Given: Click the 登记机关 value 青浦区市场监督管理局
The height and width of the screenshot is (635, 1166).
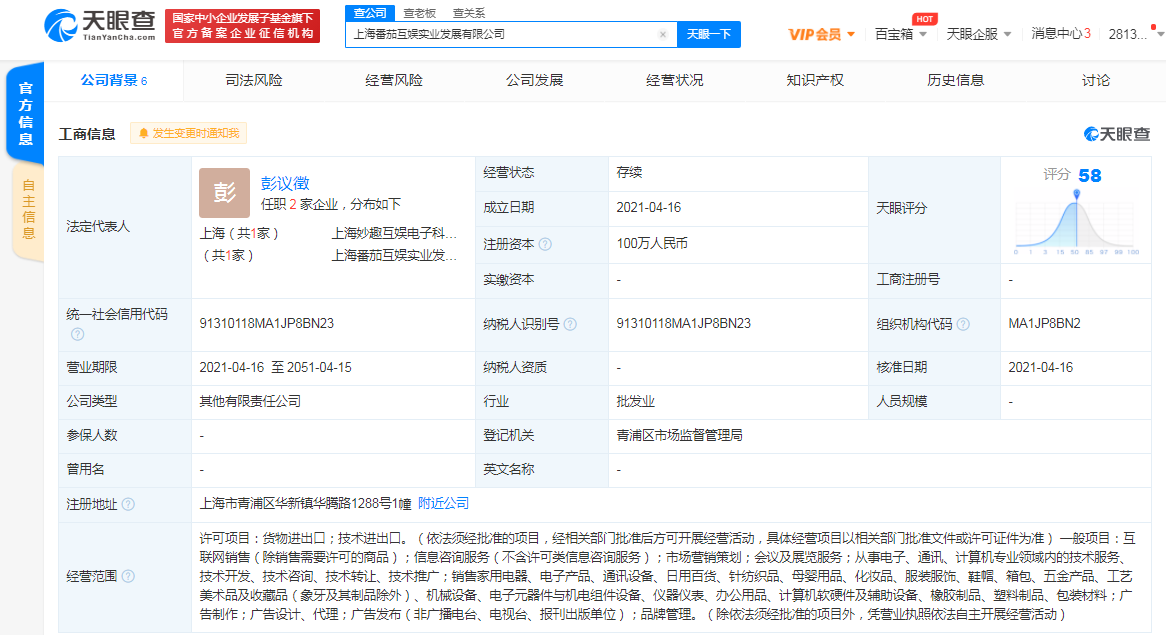Looking at the screenshot, I should tap(679, 436).
